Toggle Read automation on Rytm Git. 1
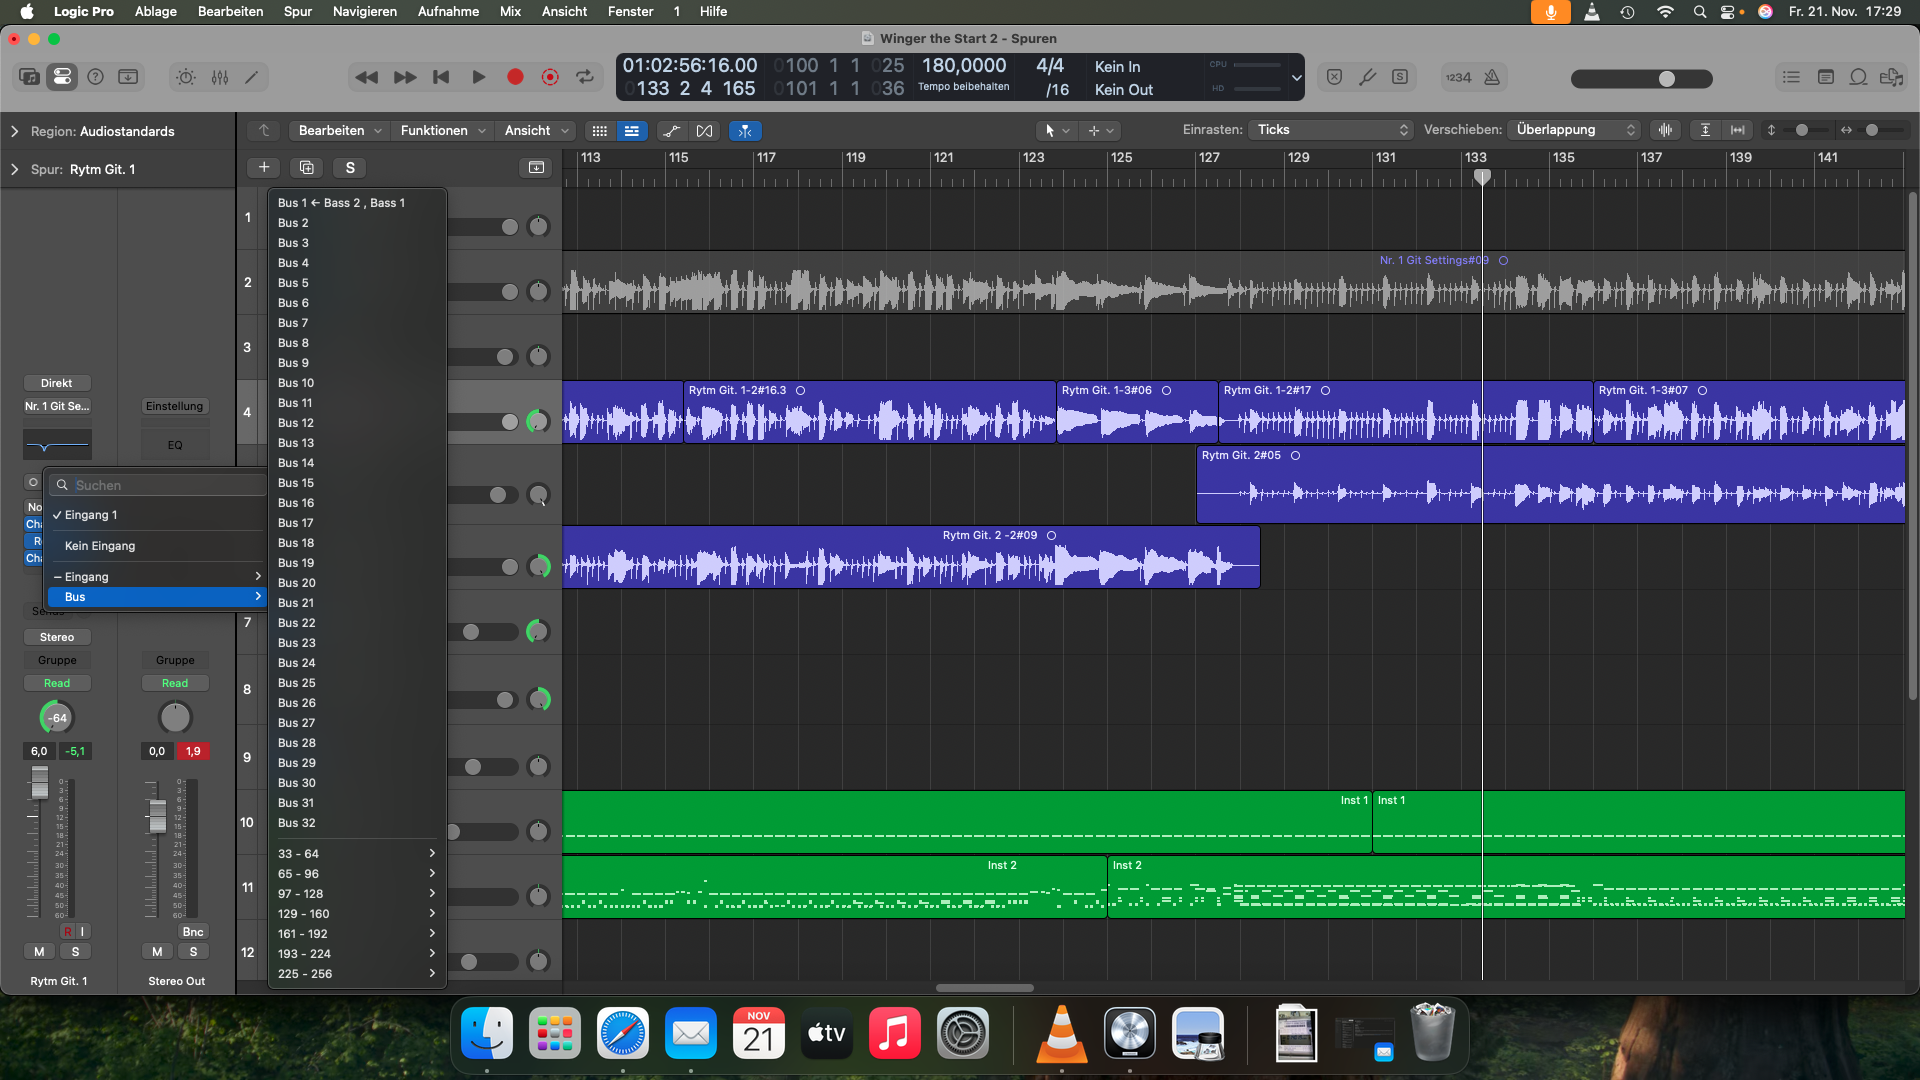Image resolution: width=1920 pixels, height=1080 pixels. (57, 683)
